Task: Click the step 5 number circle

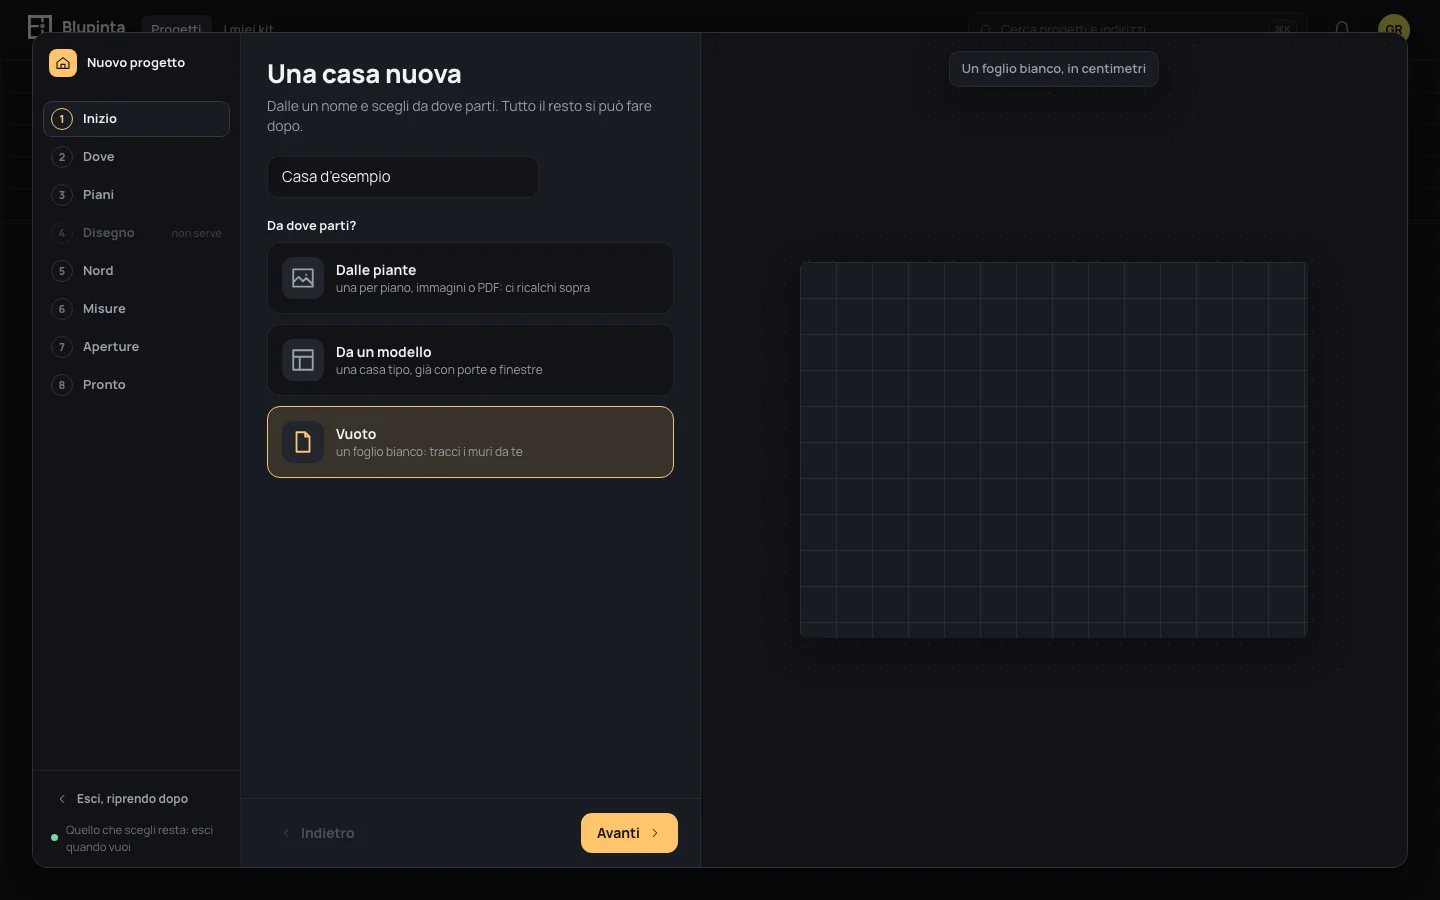Action: tap(62, 271)
